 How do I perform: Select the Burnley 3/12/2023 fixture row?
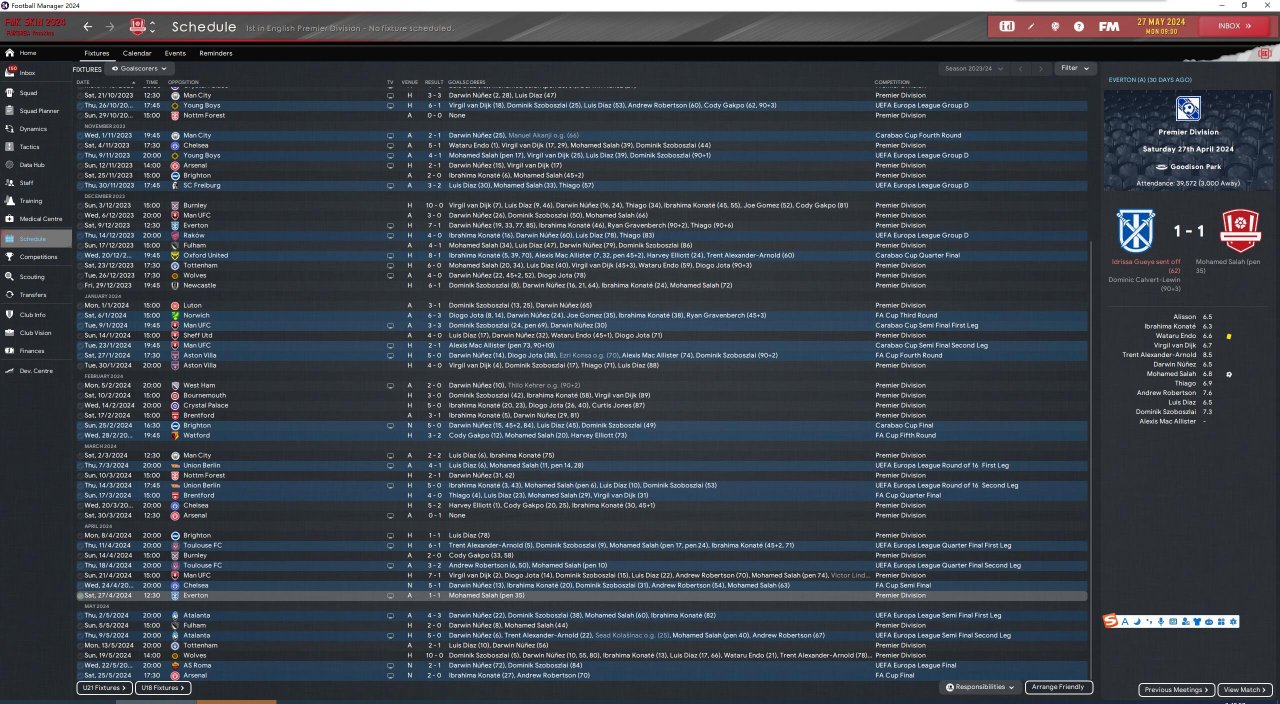(581, 205)
